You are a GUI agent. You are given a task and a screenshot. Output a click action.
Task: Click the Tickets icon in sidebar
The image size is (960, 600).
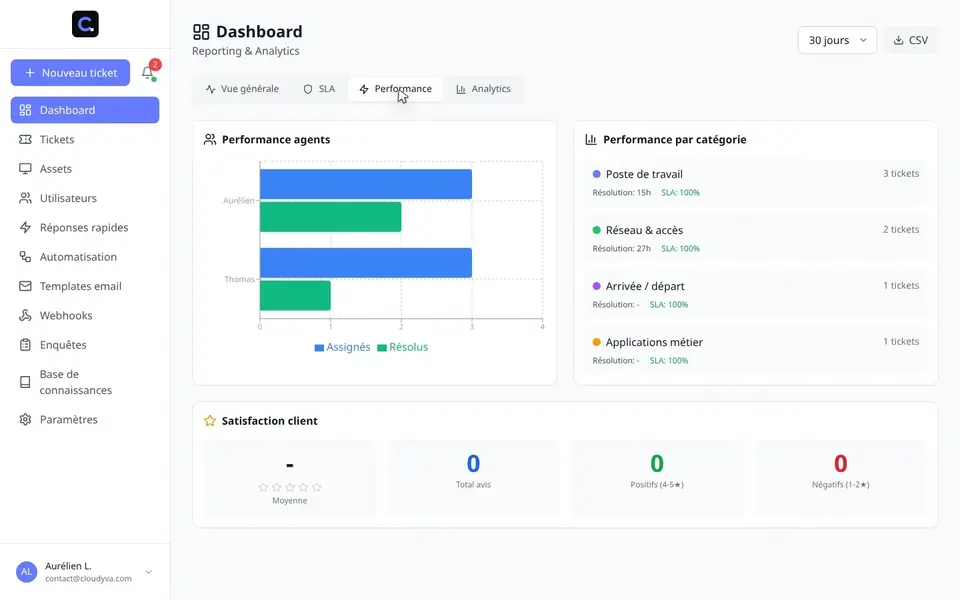25,140
